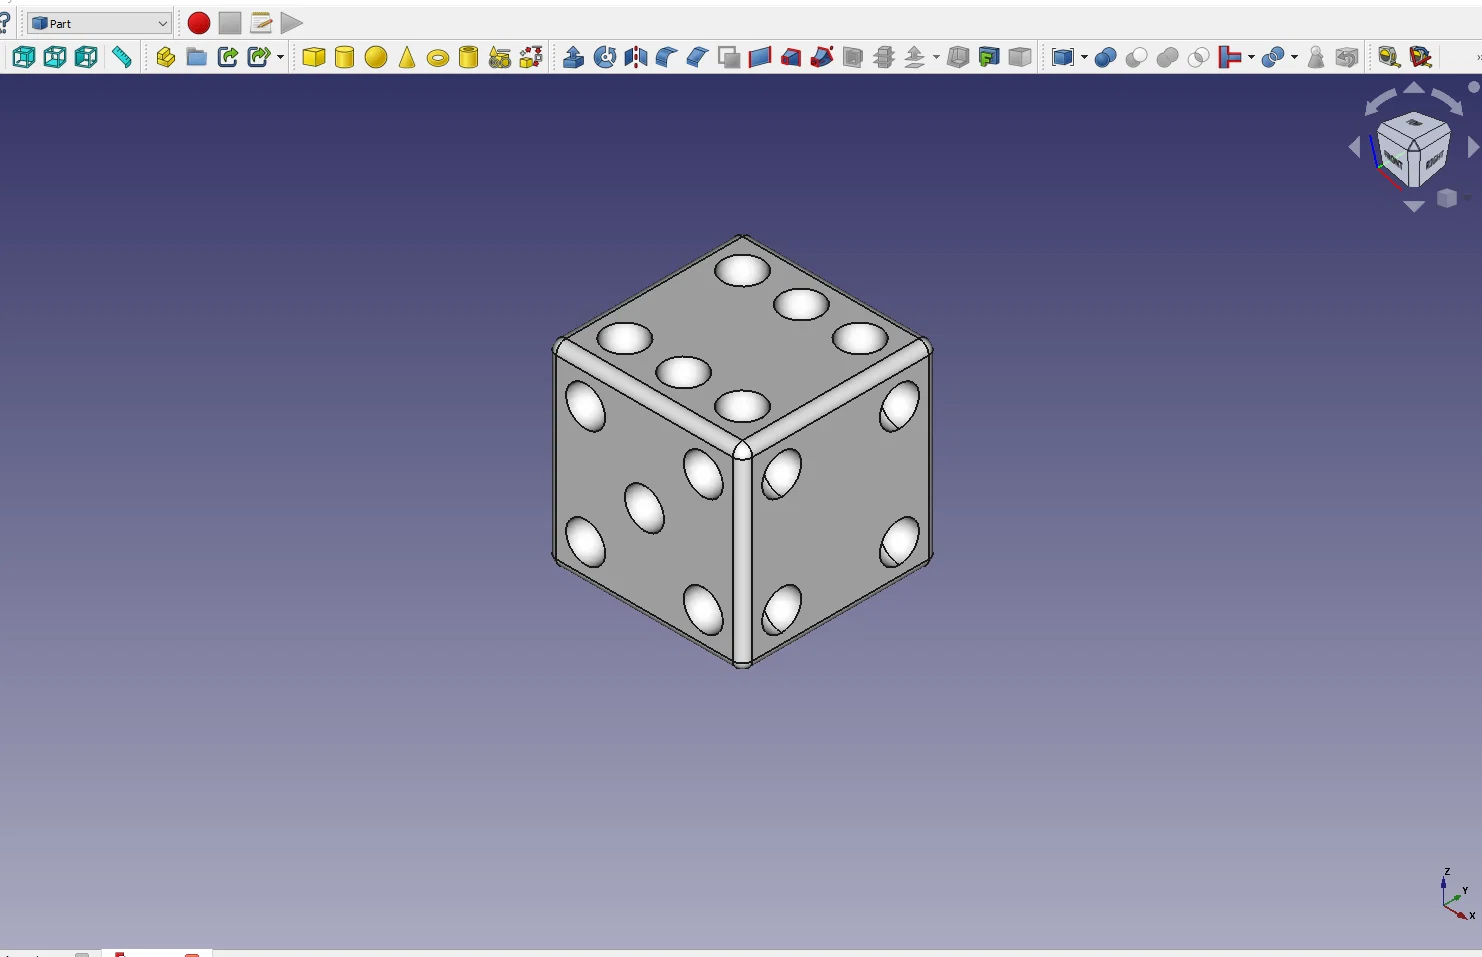The height and width of the screenshot is (957, 1482).
Task: Open the macros notepad dialog
Action: (x=261, y=23)
